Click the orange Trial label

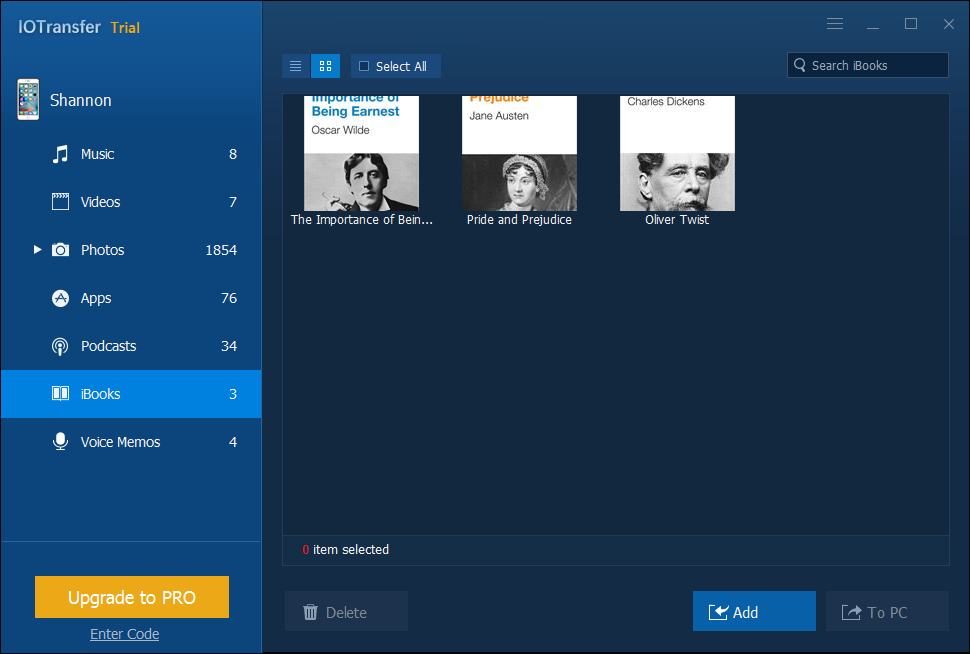click(125, 28)
